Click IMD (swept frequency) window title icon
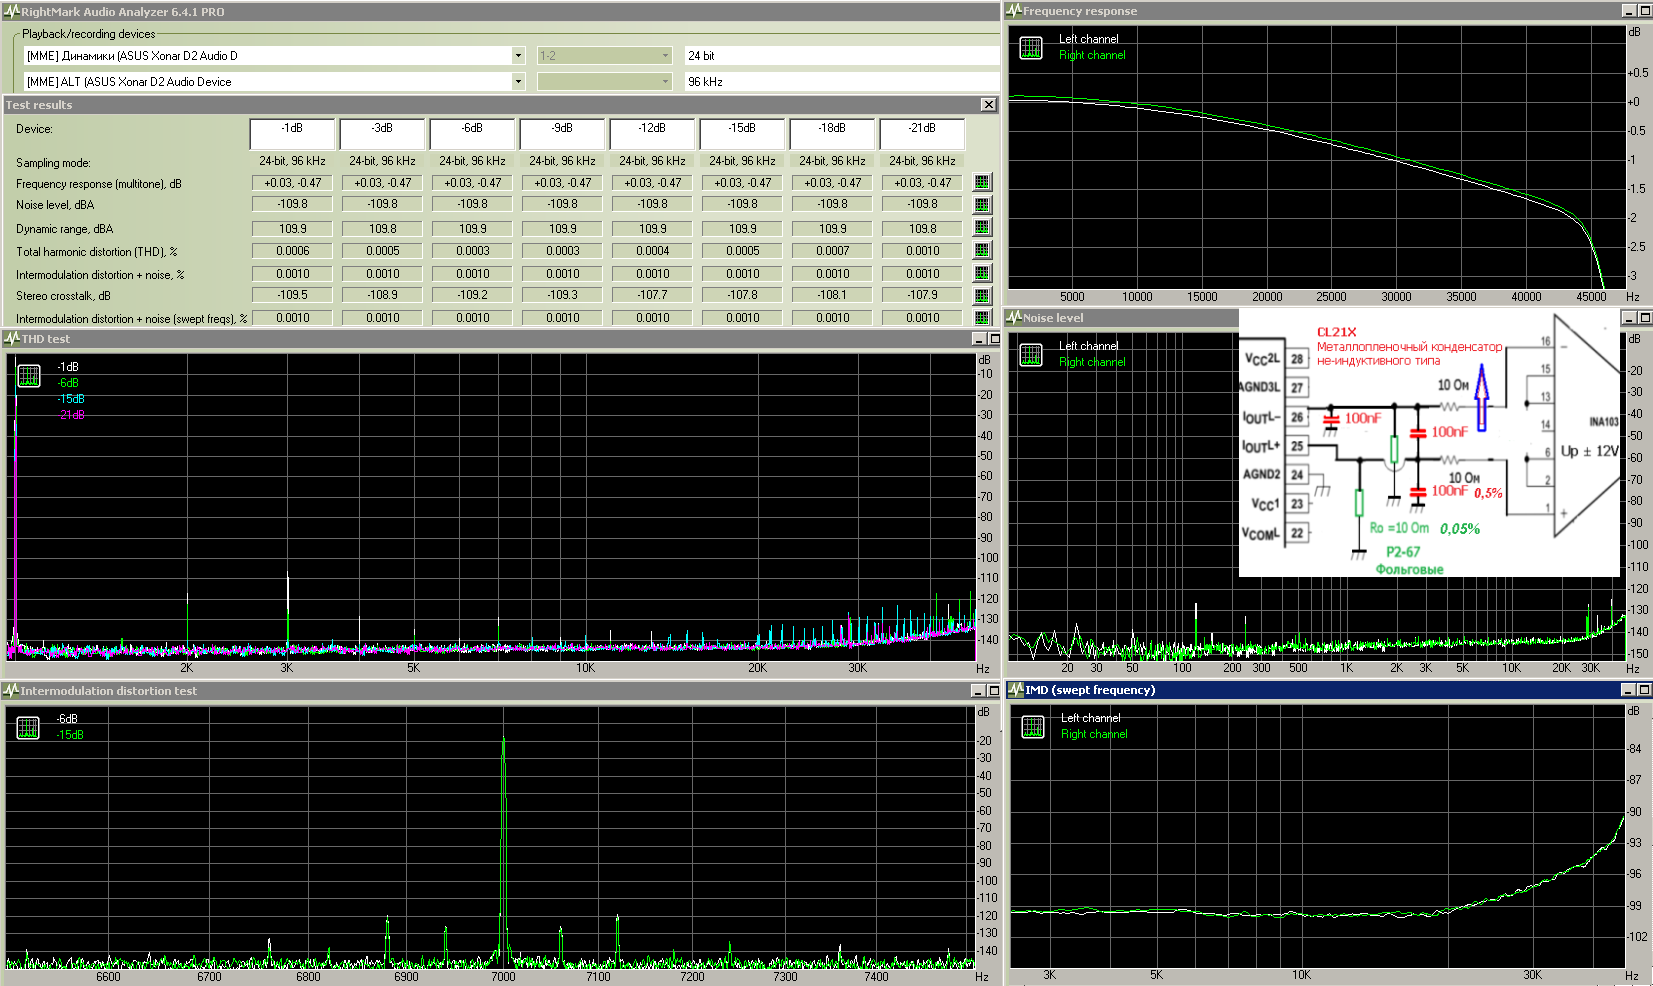 pos(1016,690)
